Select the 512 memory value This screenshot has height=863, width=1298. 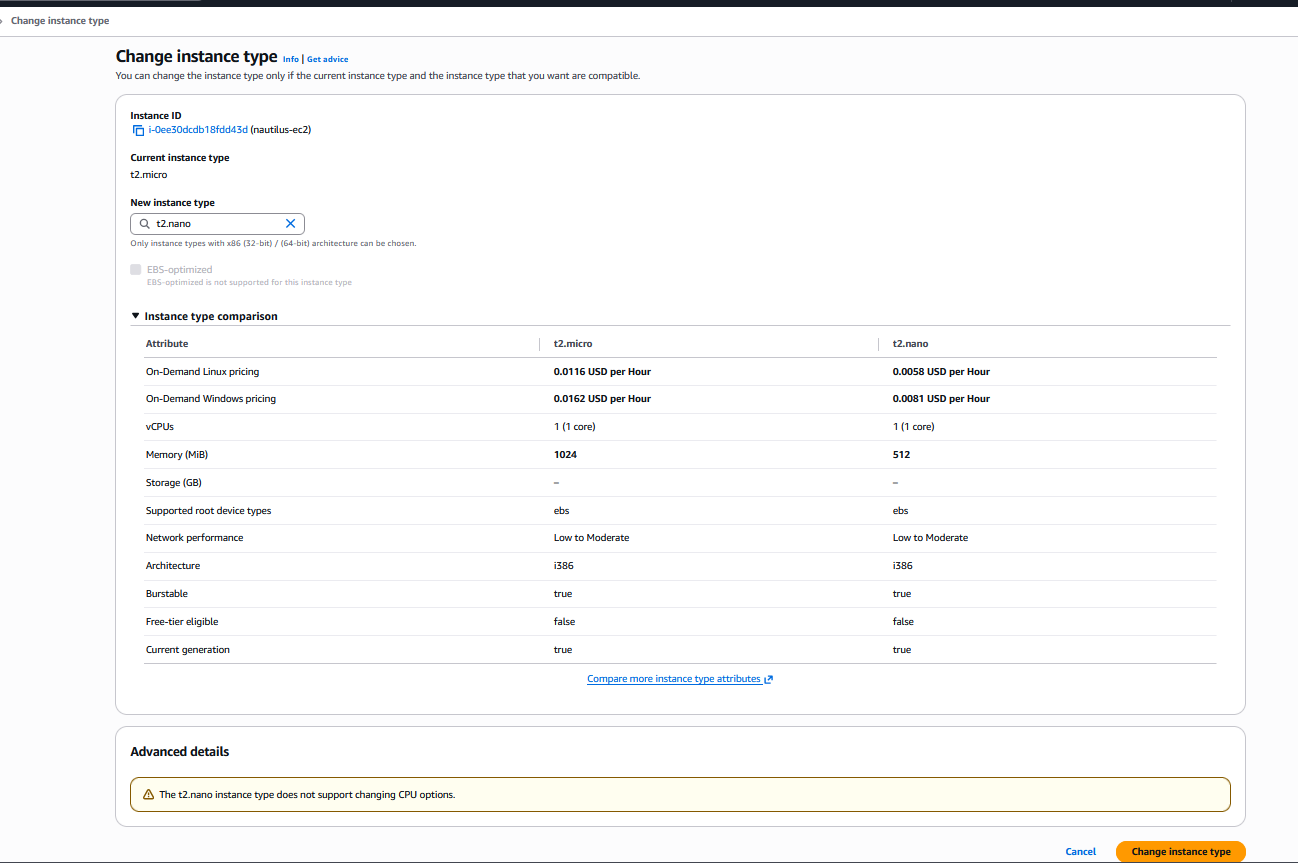coord(901,455)
